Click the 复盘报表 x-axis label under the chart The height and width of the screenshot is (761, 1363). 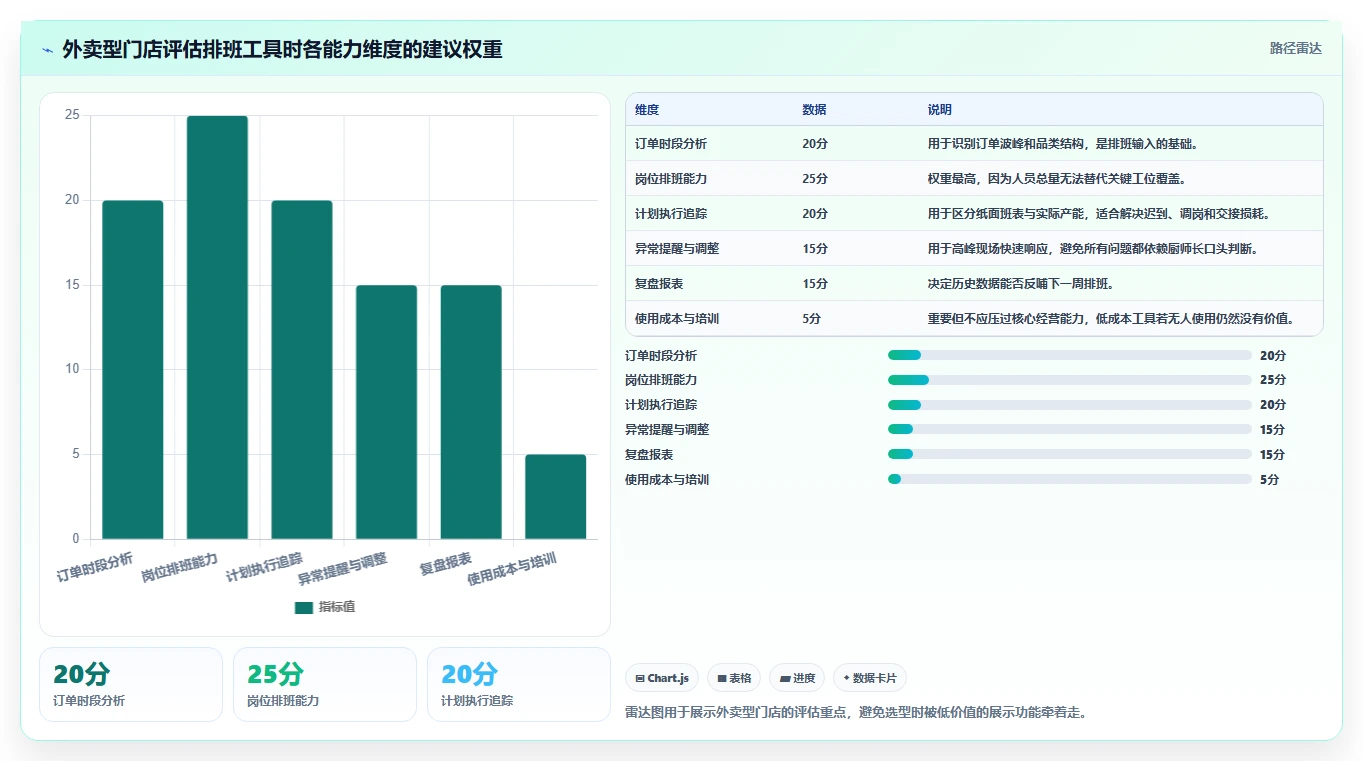[x=446, y=563]
